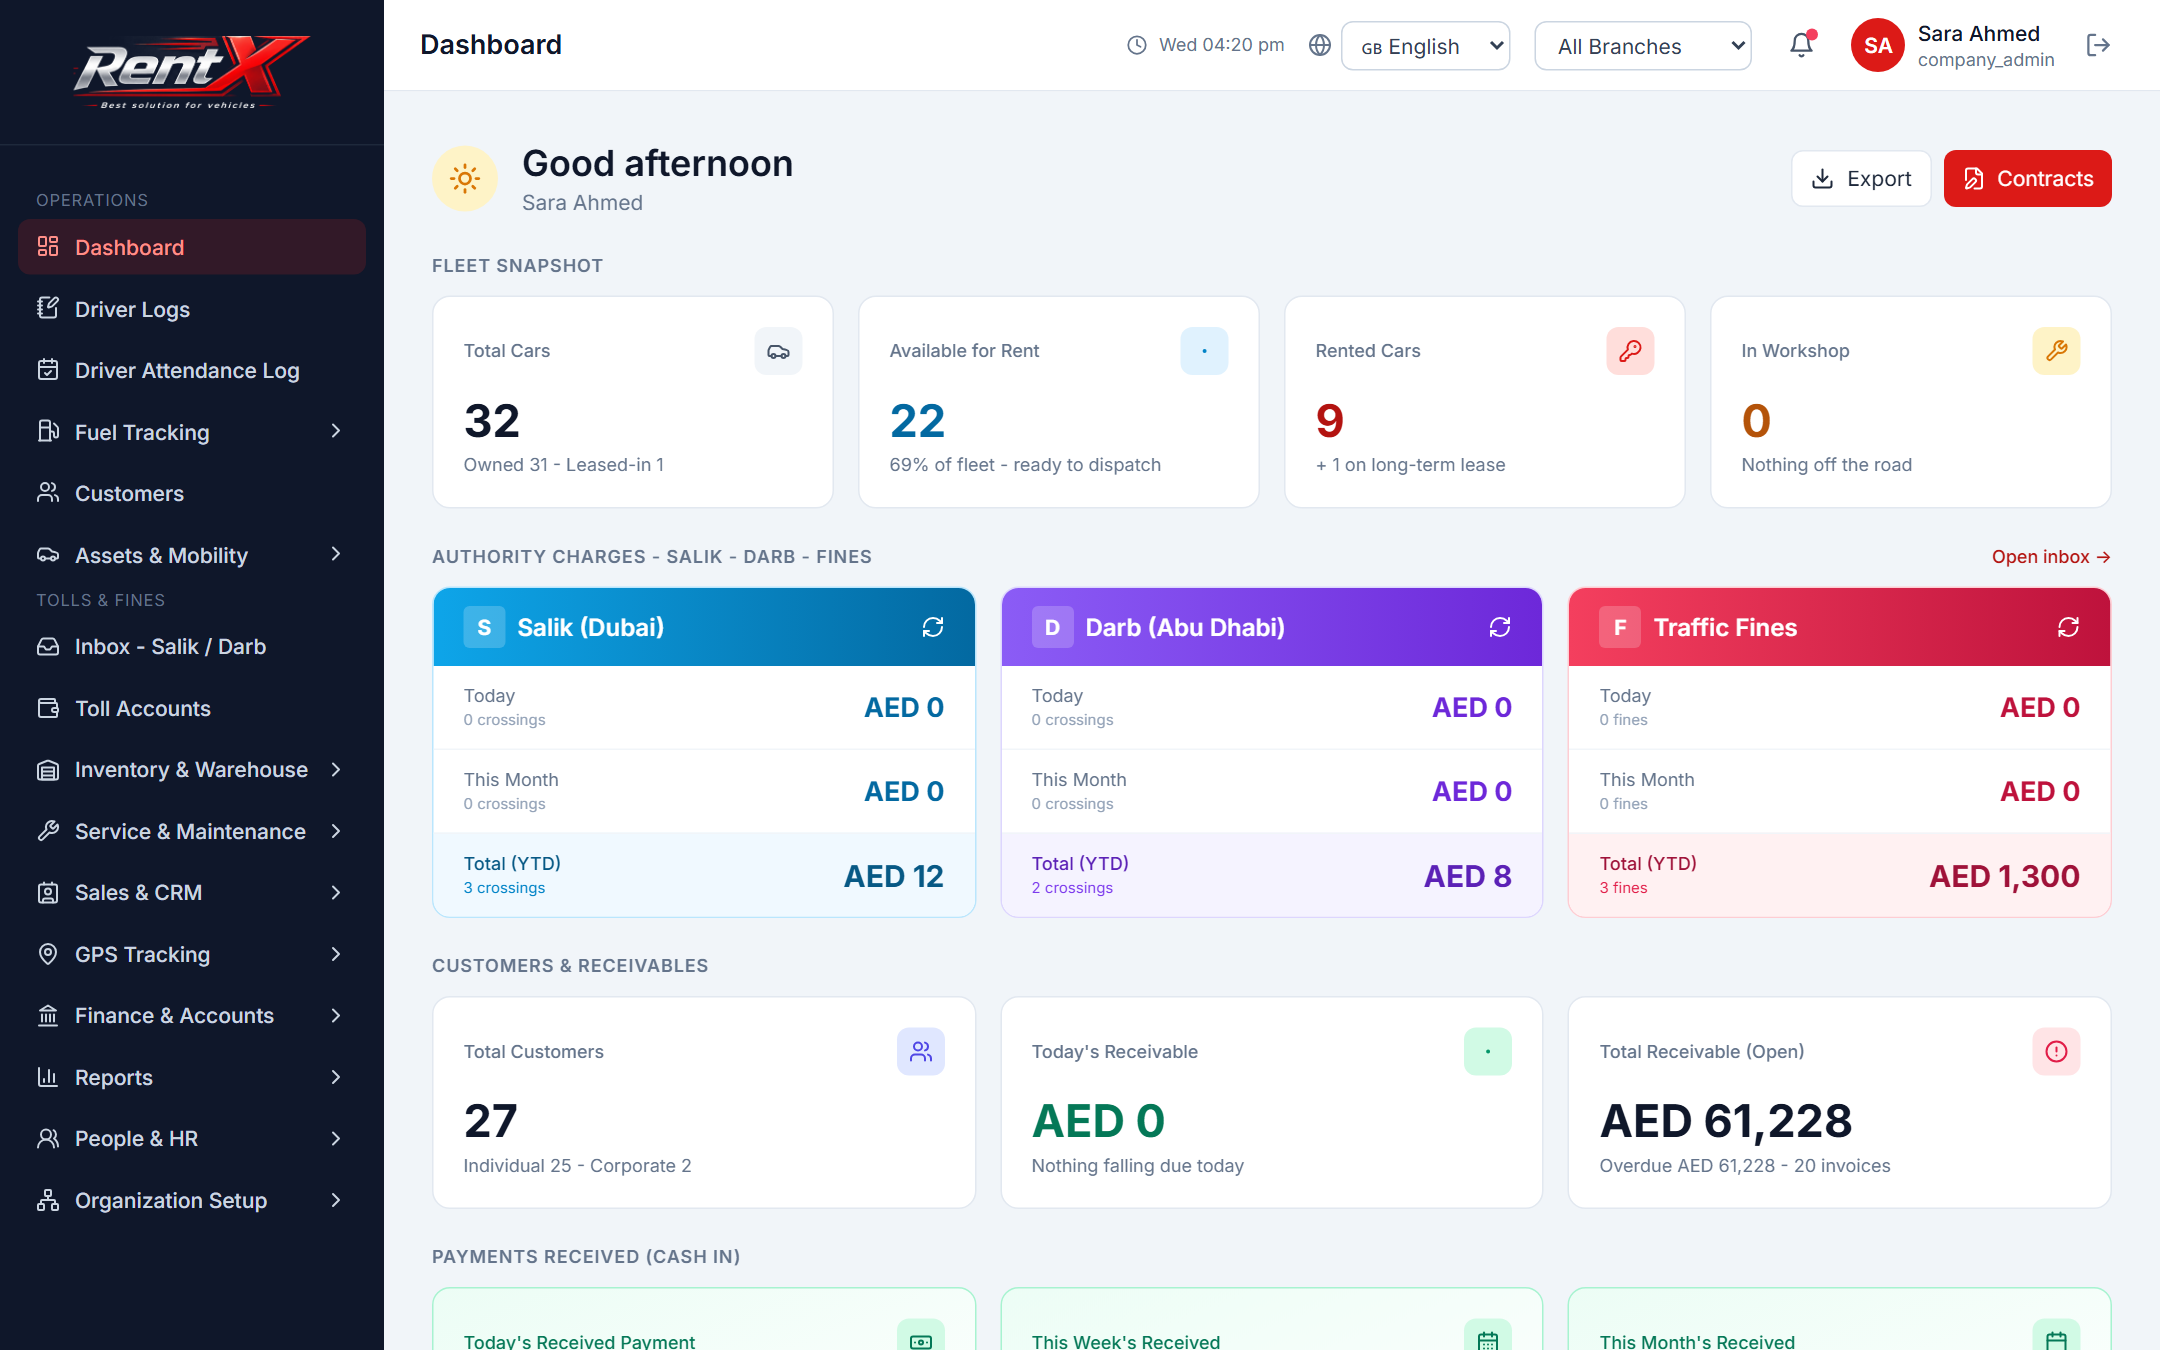Click the key icon on Rented Cars card
Viewport: 2160px width, 1350px height.
pyautogui.click(x=1630, y=351)
